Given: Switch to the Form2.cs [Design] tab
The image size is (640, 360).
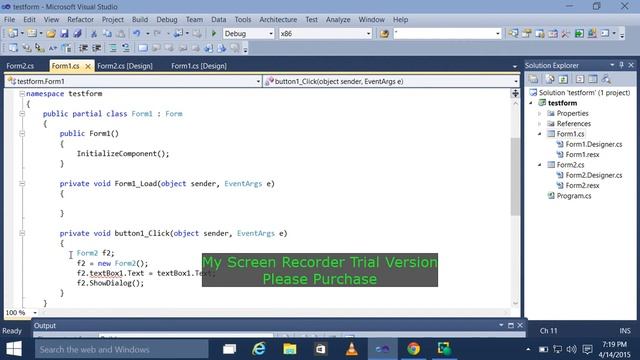Looking at the screenshot, I should 125,66.
